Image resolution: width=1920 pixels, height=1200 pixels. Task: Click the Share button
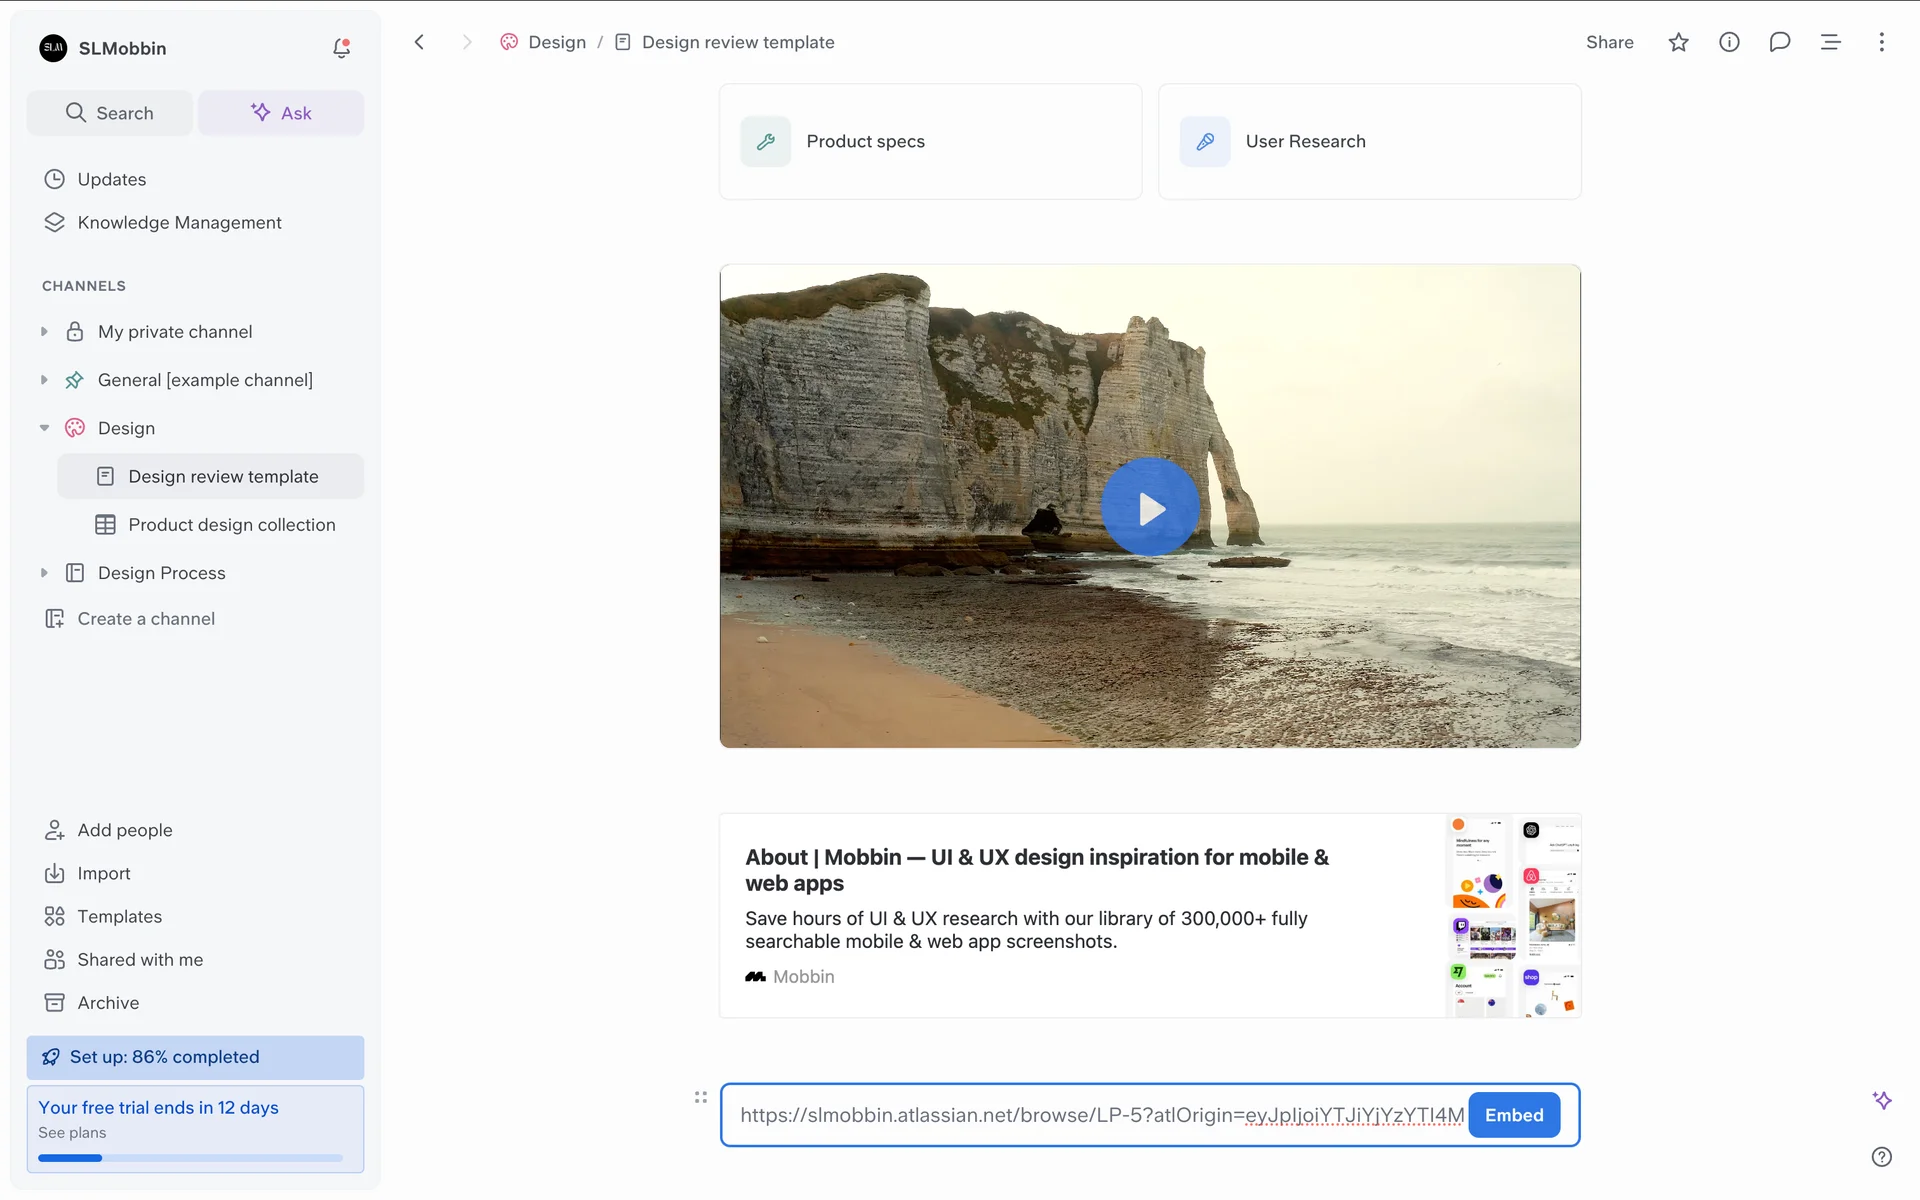point(1609,42)
